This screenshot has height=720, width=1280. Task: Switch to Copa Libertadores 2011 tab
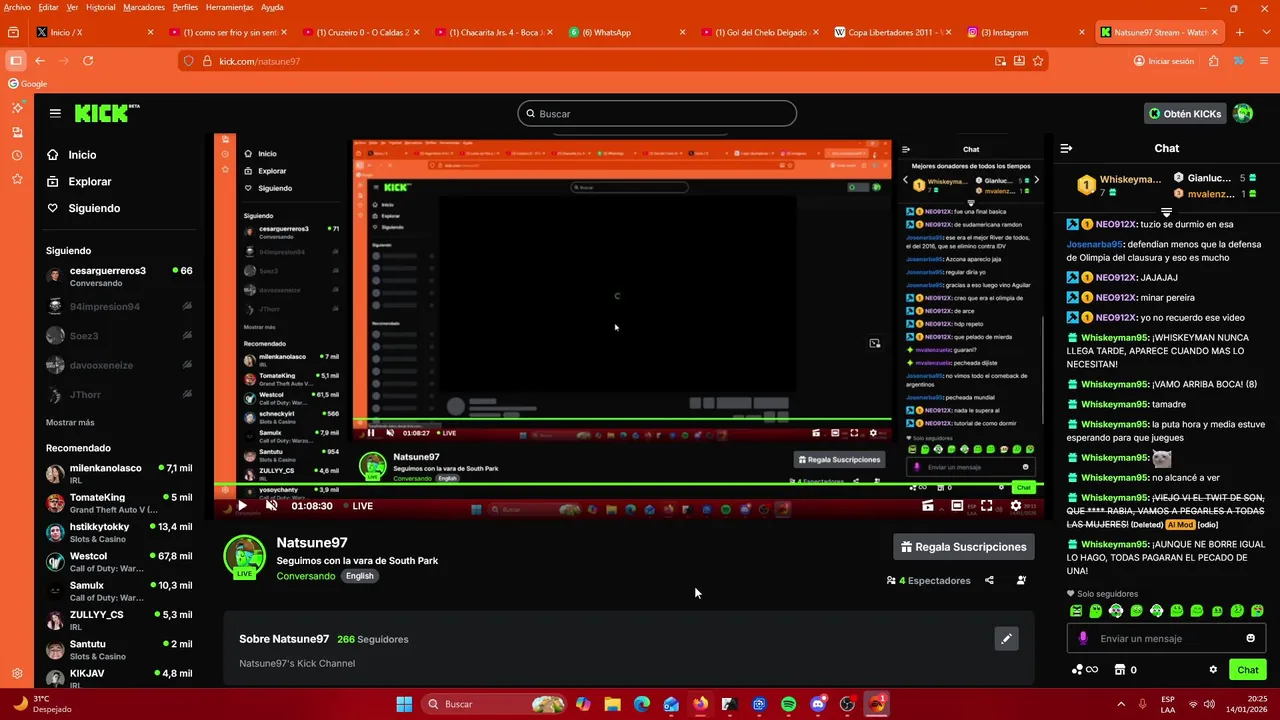pos(894,32)
